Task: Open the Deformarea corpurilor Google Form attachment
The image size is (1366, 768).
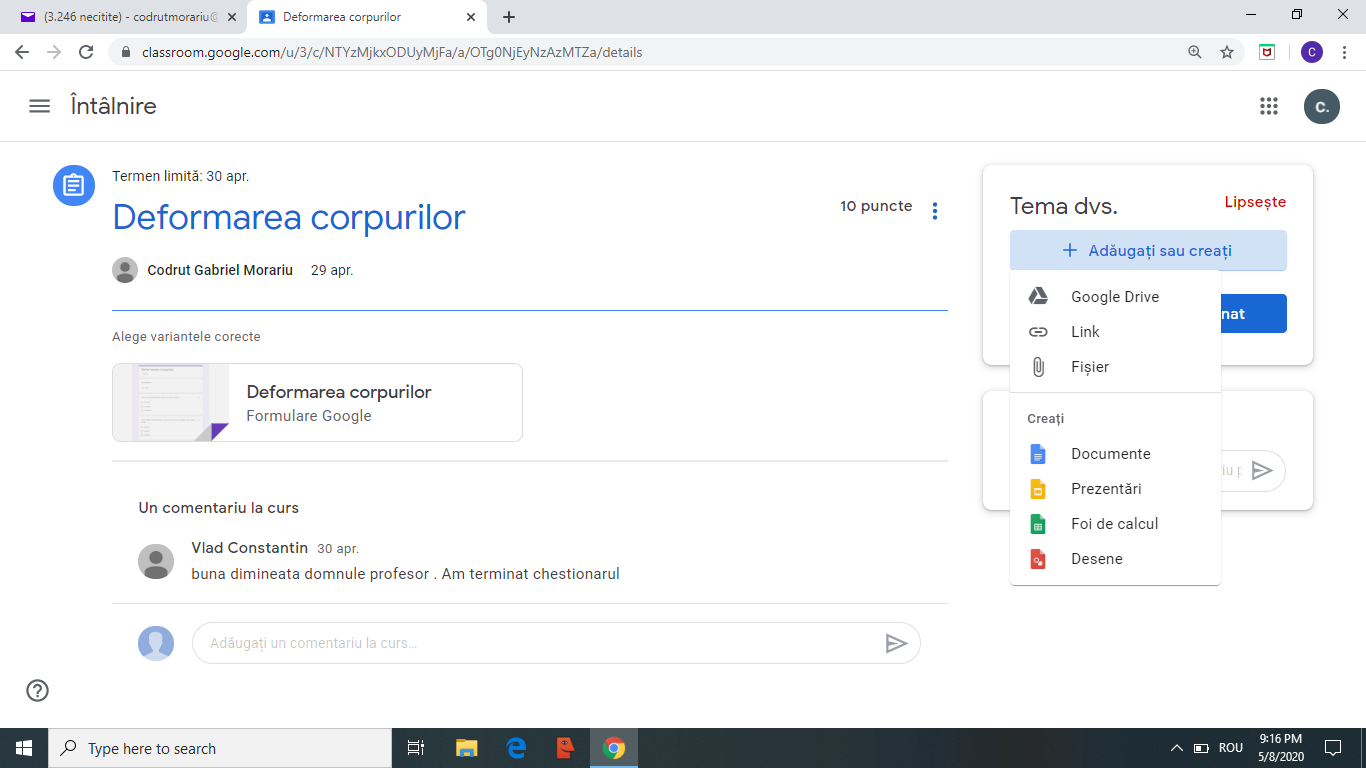Action: click(x=317, y=402)
